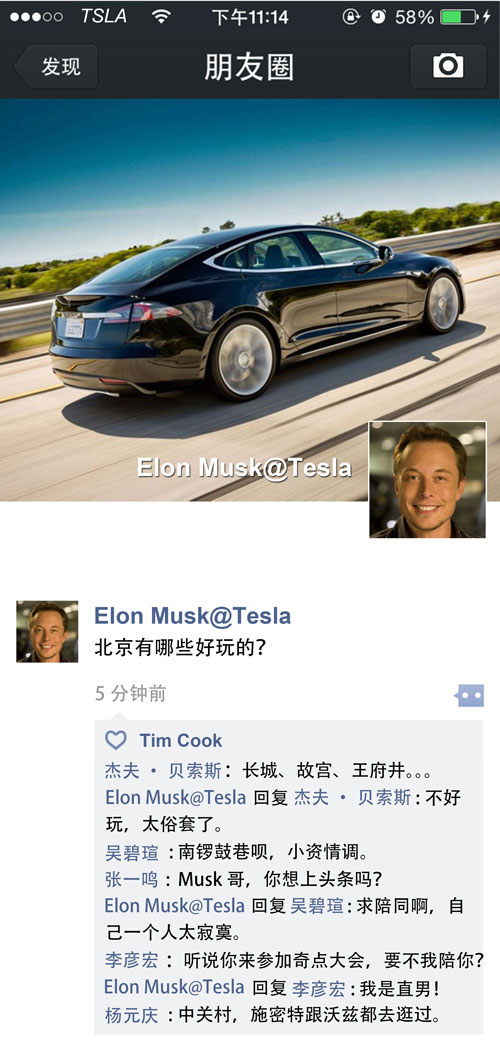Open commenter 杨元庆 profile link
The image size is (500, 1060).
[131, 1015]
